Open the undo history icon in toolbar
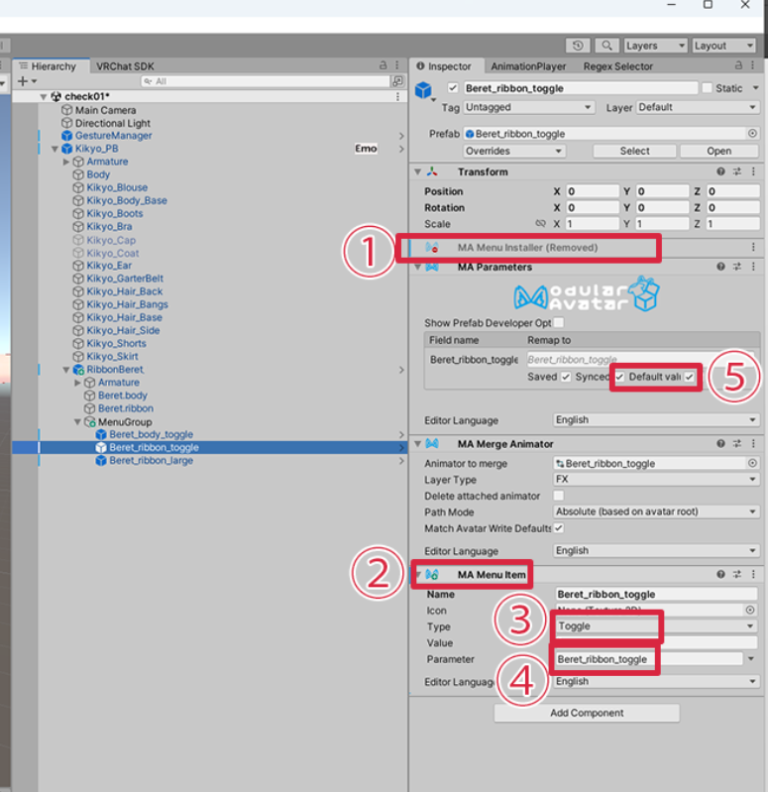The height and width of the screenshot is (792, 768). [578, 45]
